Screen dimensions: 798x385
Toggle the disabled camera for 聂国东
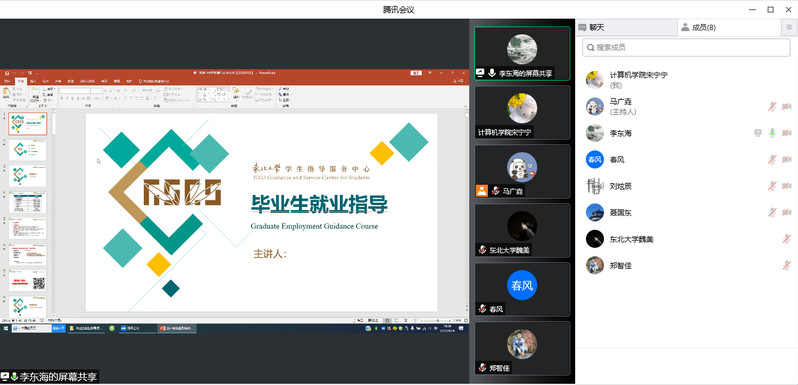[786, 212]
